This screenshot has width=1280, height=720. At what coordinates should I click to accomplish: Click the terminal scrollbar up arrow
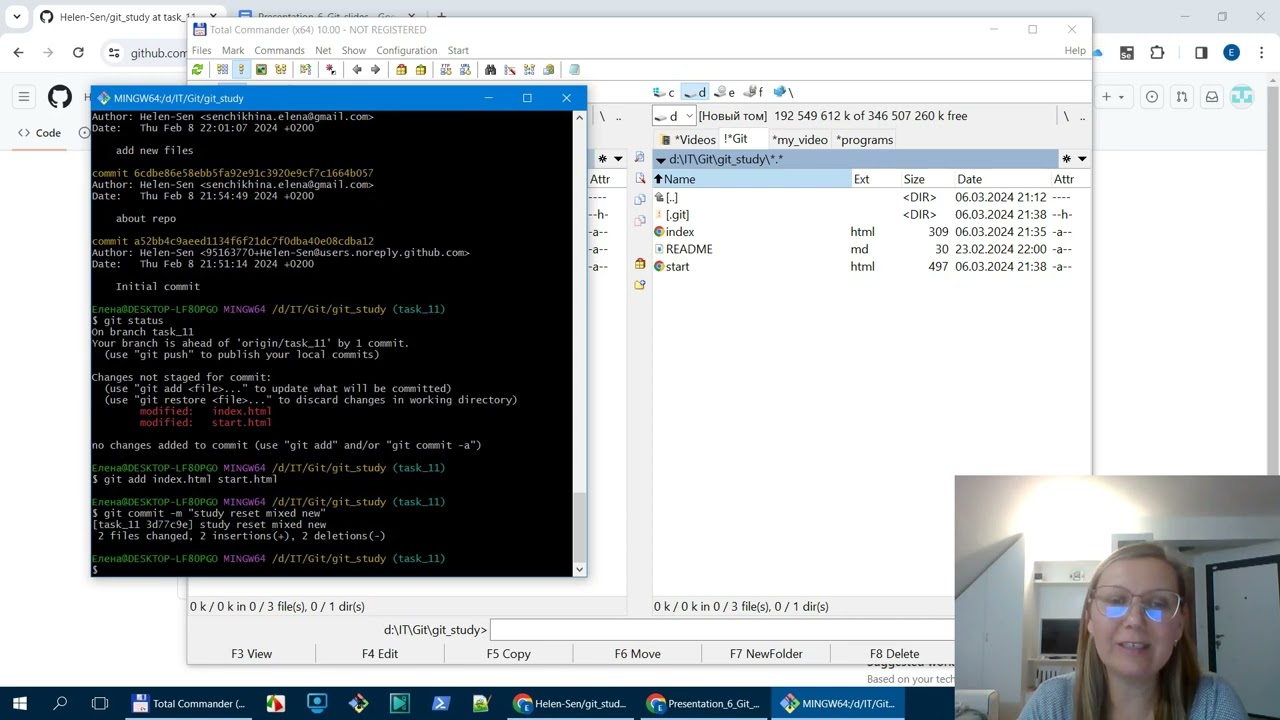click(579, 117)
